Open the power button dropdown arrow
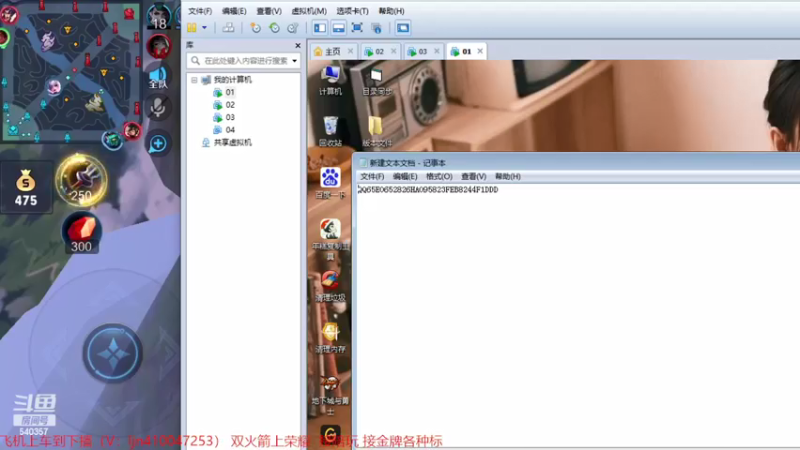 tap(204, 28)
